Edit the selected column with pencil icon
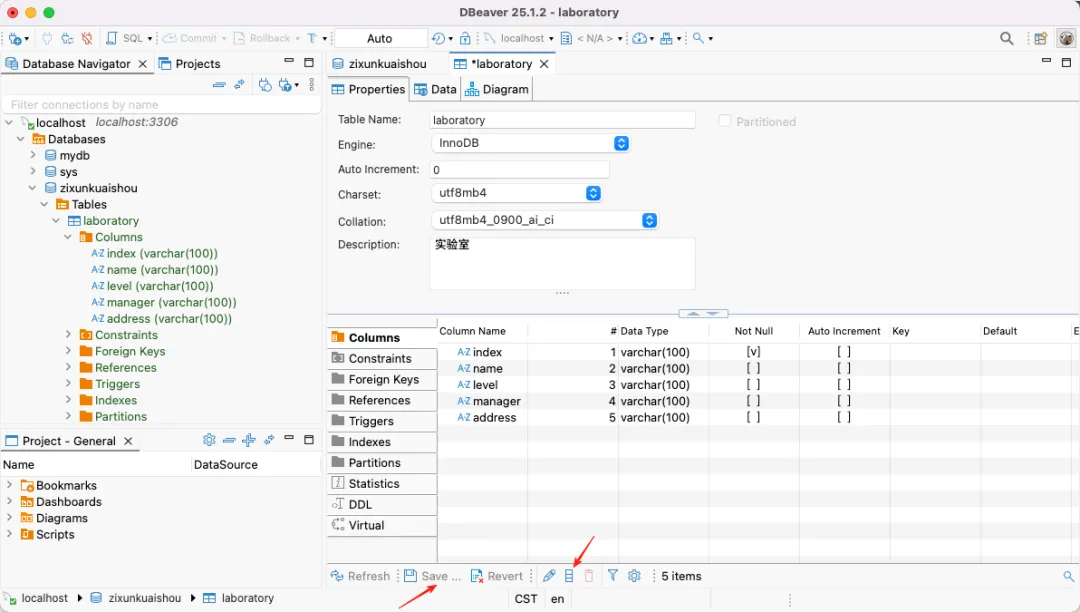This screenshot has width=1080, height=612. click(549, 576)
